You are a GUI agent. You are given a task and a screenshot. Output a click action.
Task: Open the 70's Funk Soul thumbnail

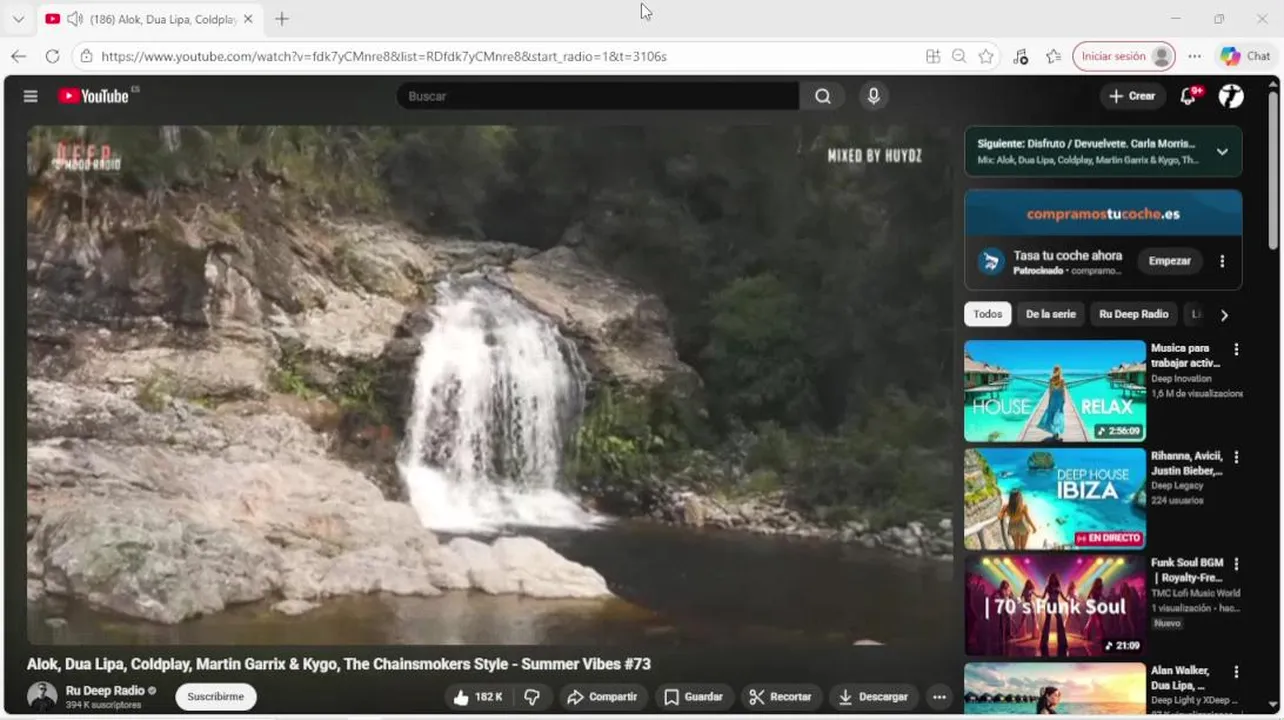click(x=1055, y=606)
